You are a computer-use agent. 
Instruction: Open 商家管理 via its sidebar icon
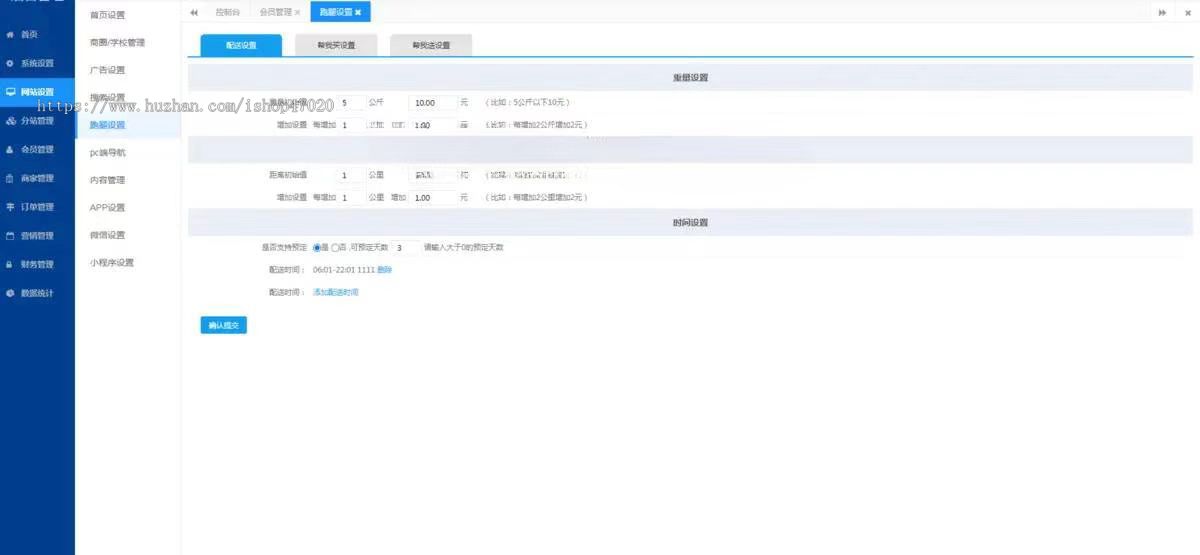click(10, 178)
